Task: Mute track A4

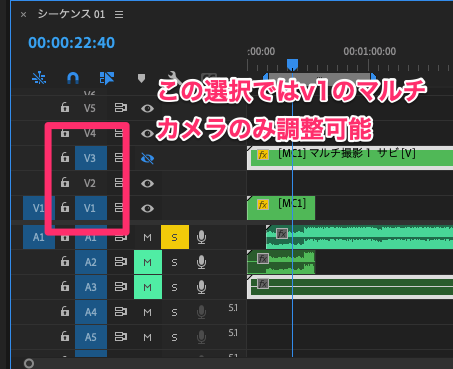Action: pos(147,312)
